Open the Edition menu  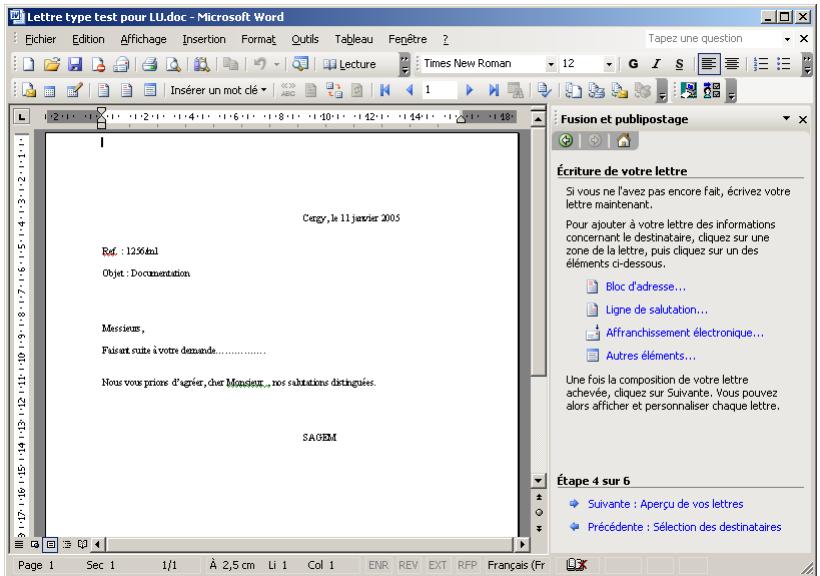88,39
